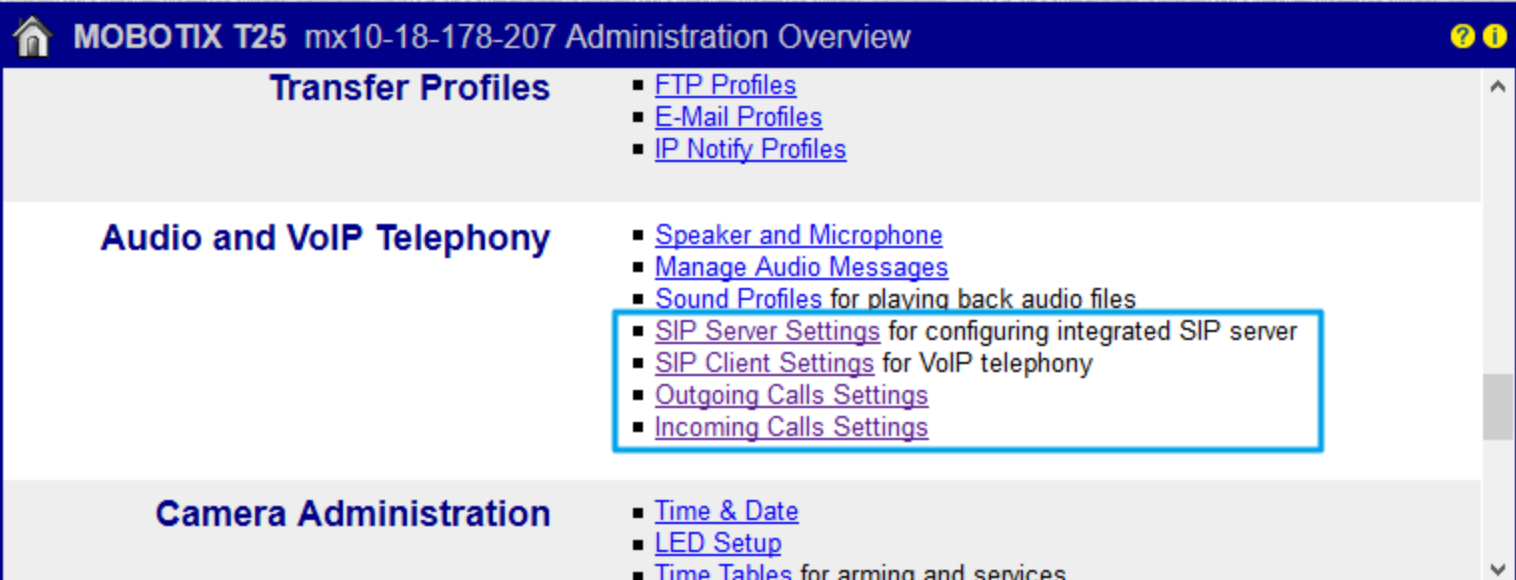Viewport: 1516px width, 580px height.
Task: Open Sound Profiles link
Action: 738,299
